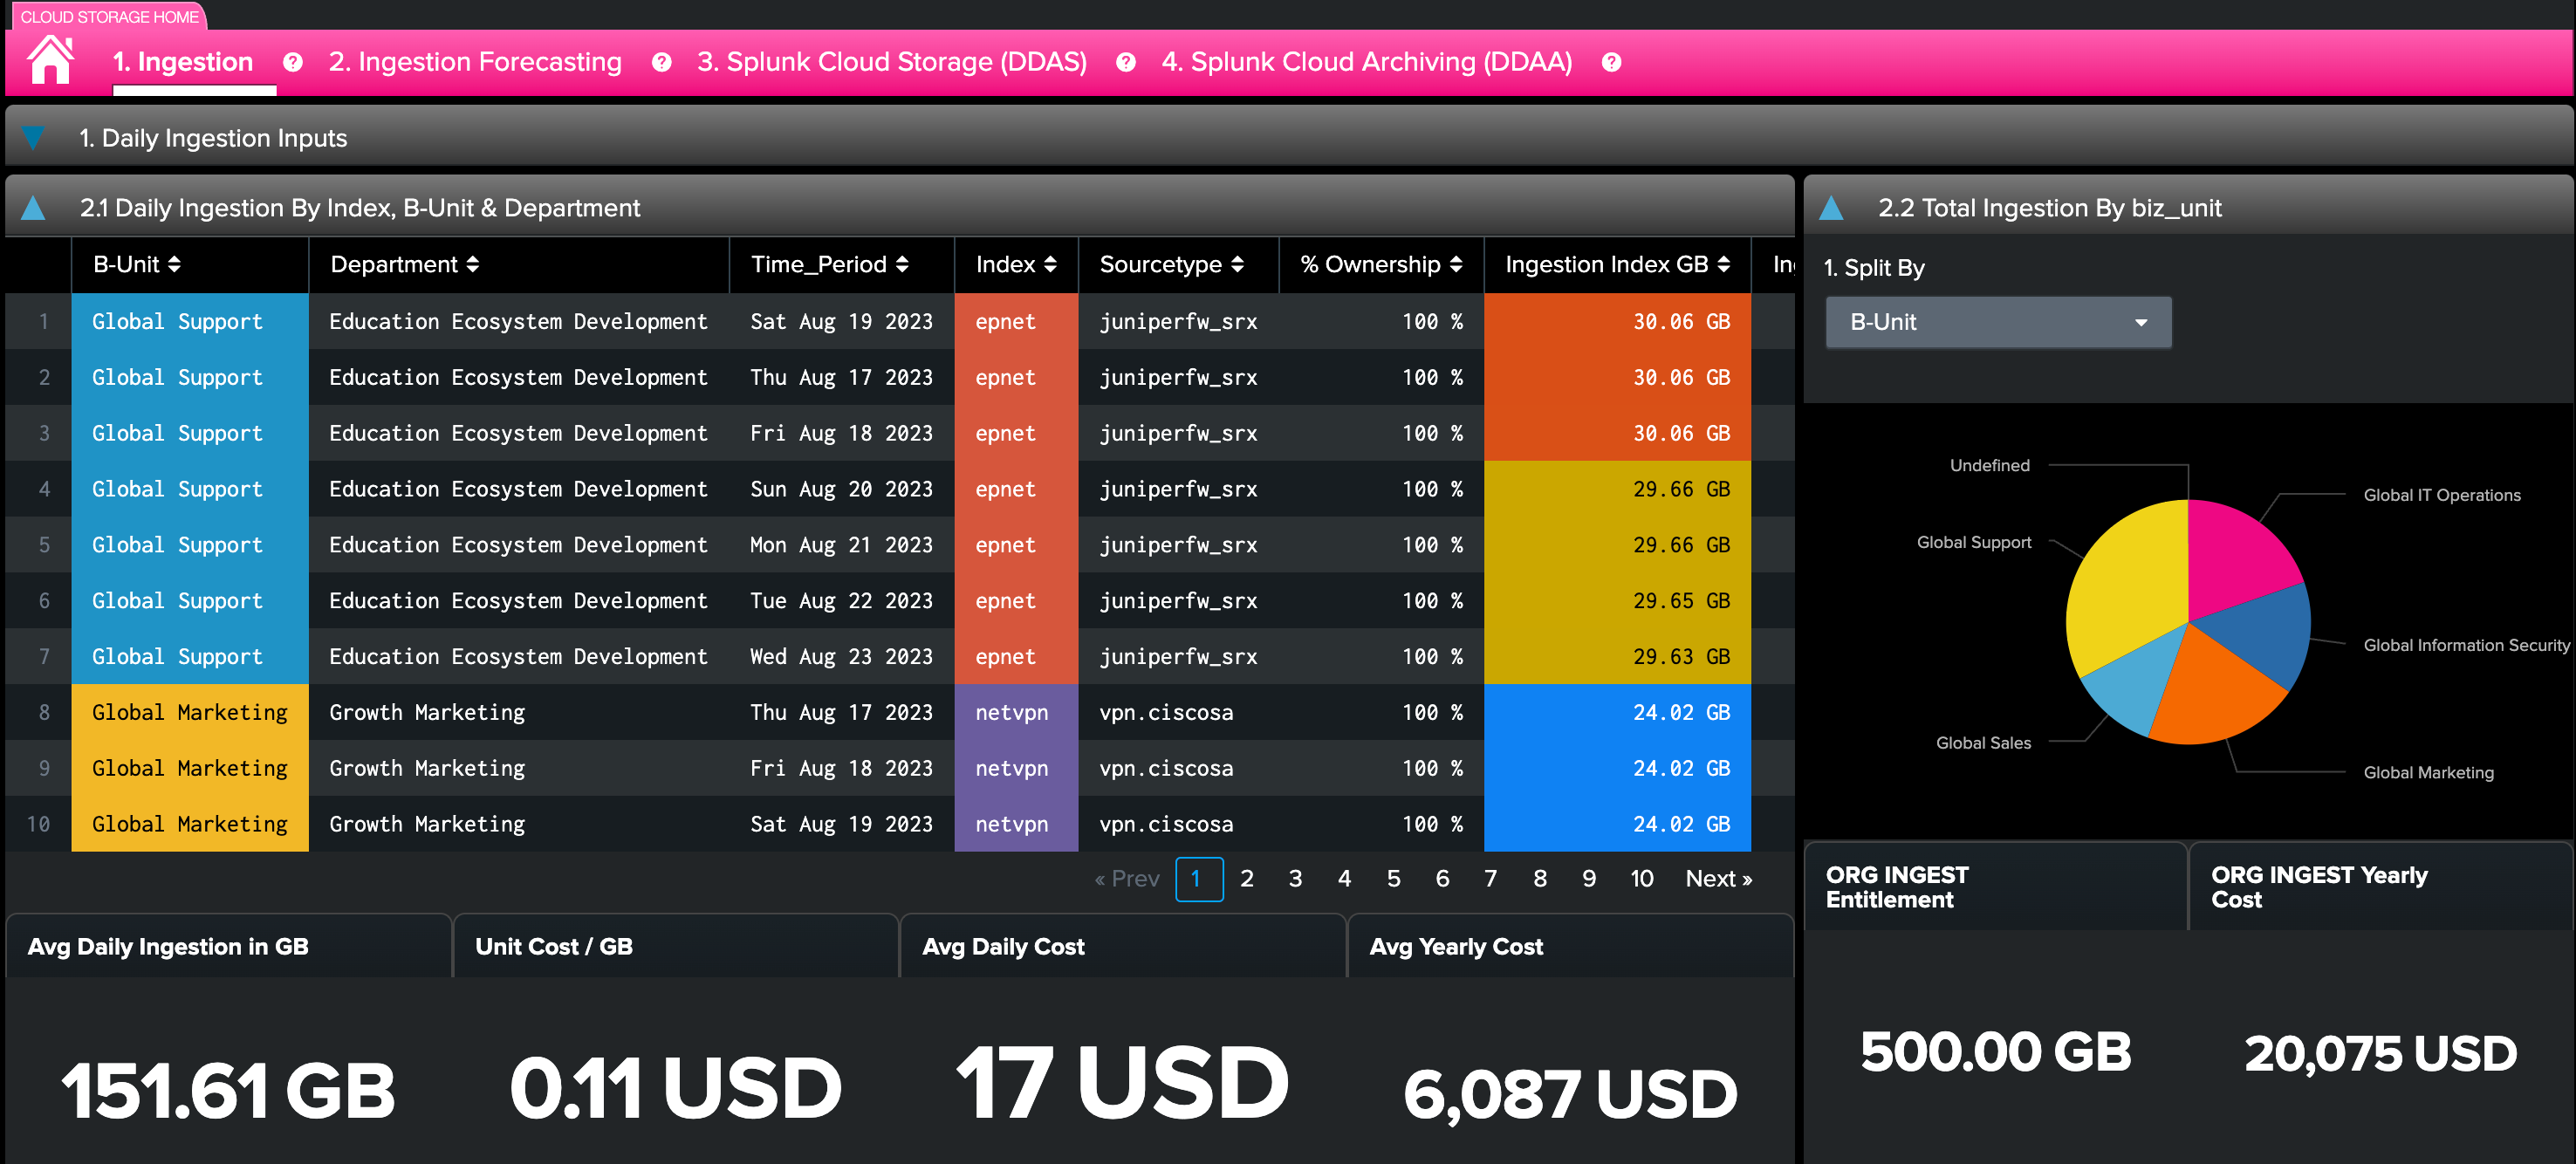2576x1164 pixels.
Task: Go to results page 3
Action: coord(1295,878)
